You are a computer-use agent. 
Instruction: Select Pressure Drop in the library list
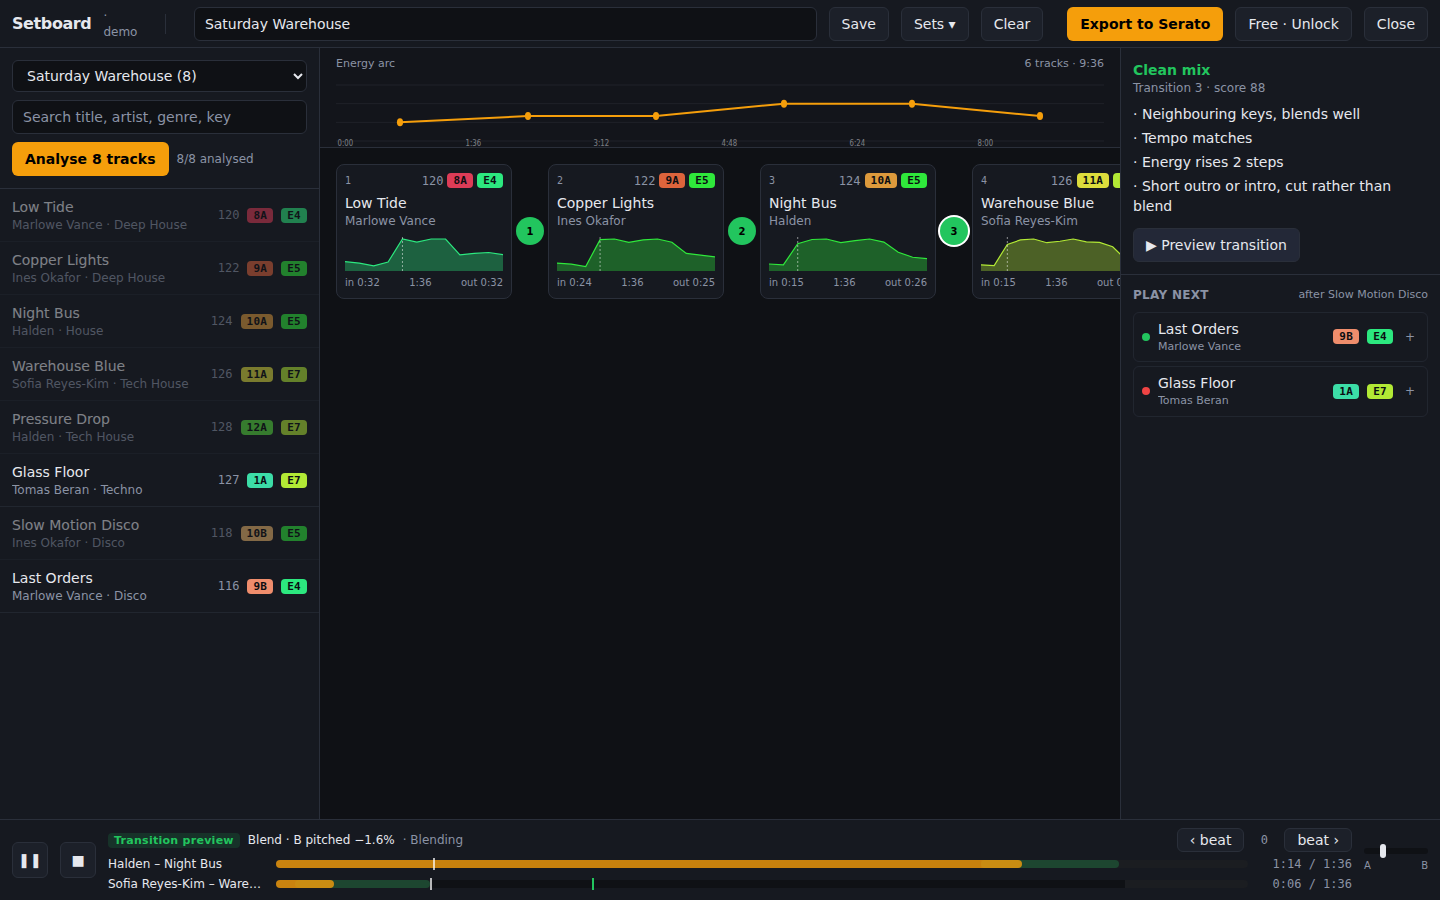coord(159,427)
